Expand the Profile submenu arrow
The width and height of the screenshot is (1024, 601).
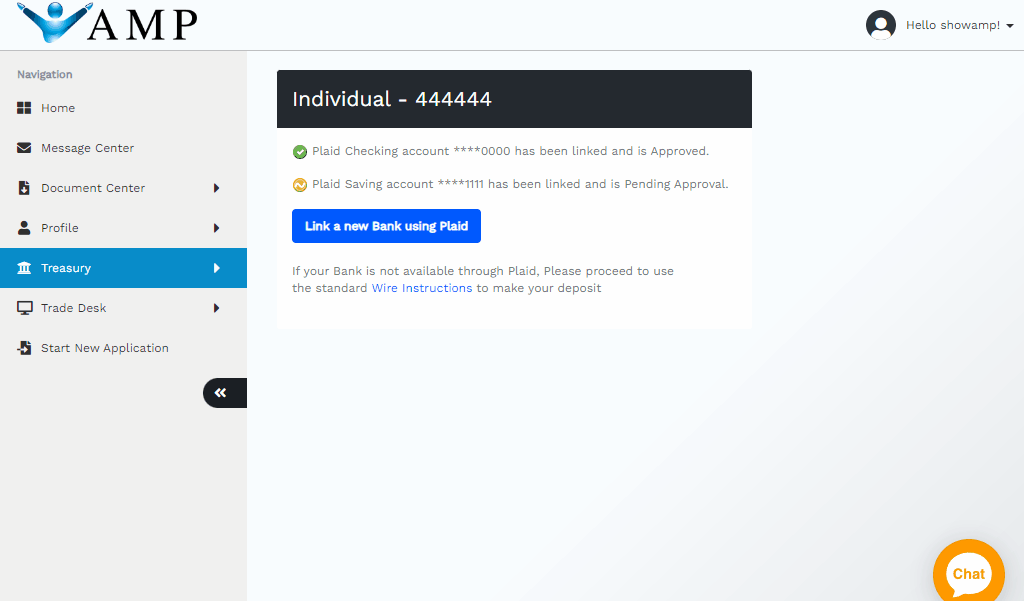click(x=216, y=228)
